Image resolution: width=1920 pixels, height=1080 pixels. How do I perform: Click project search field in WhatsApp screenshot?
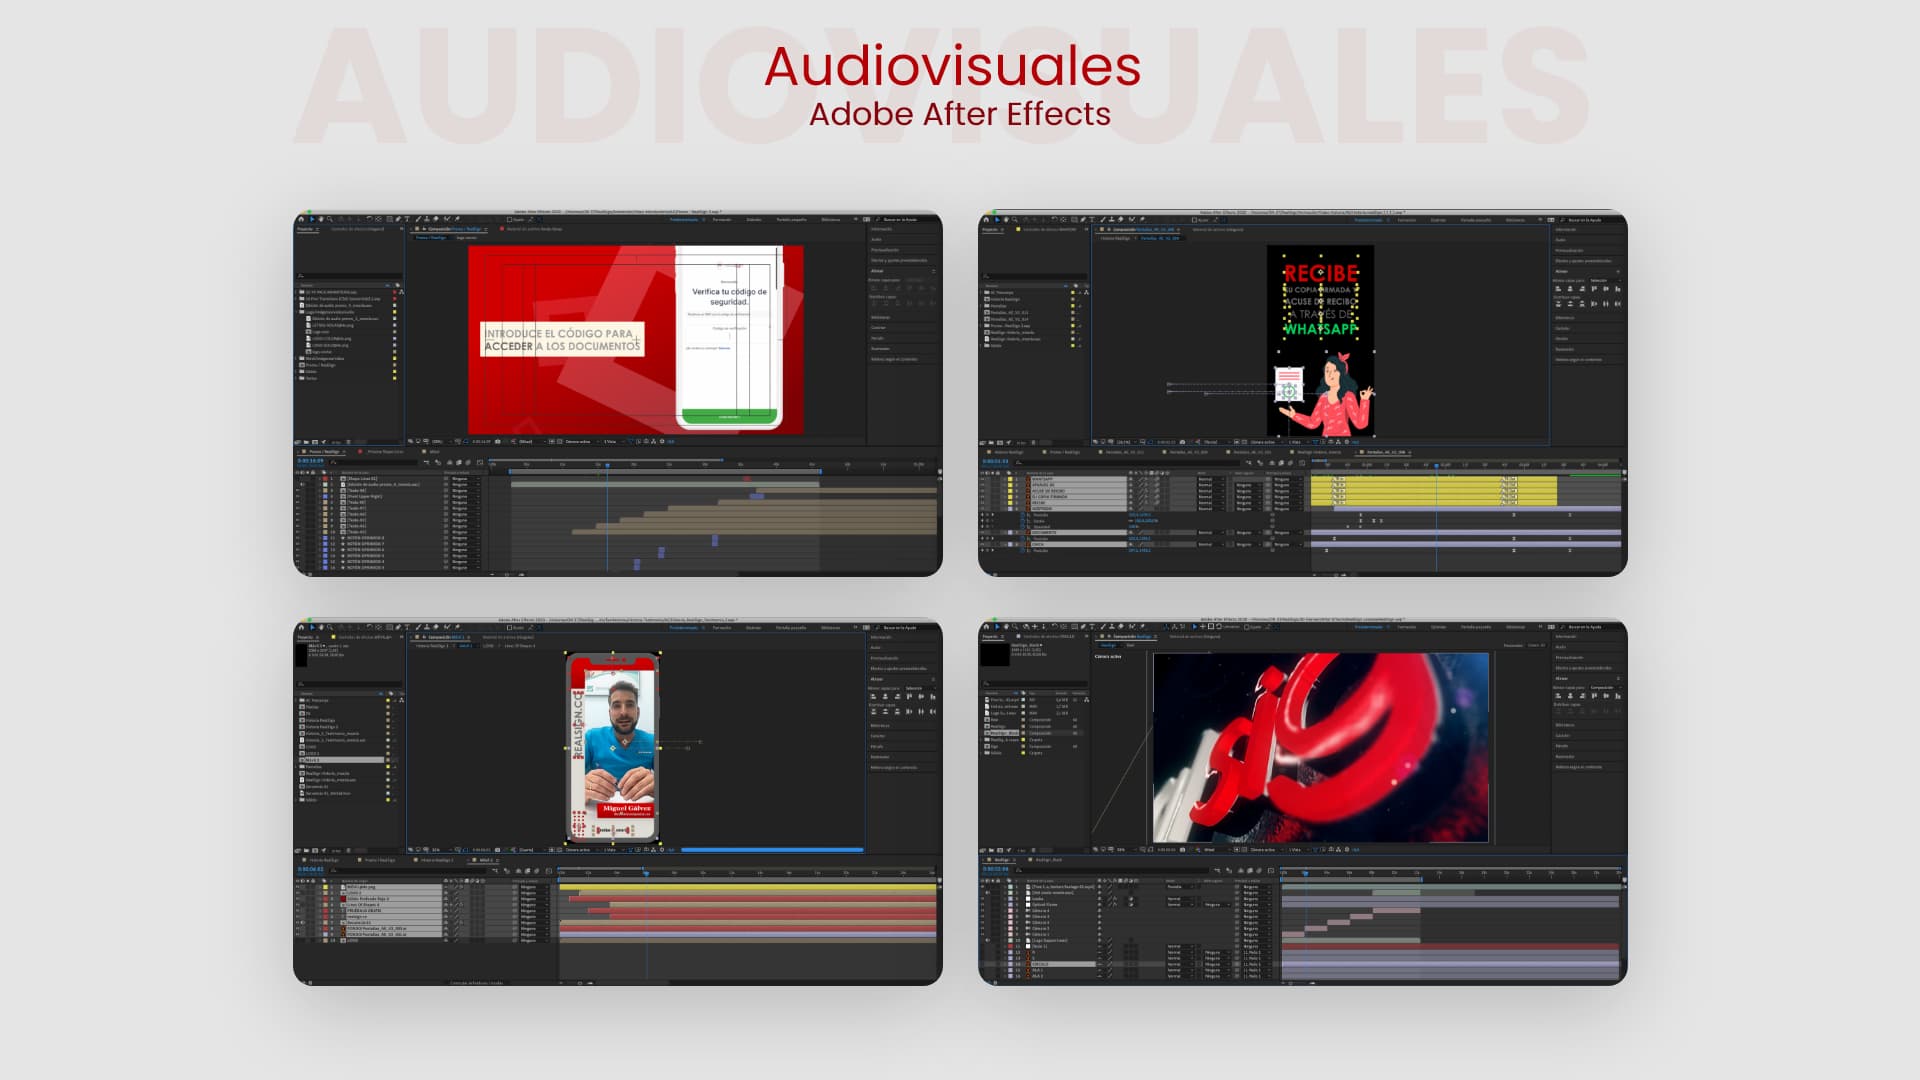click(1035, 276)
